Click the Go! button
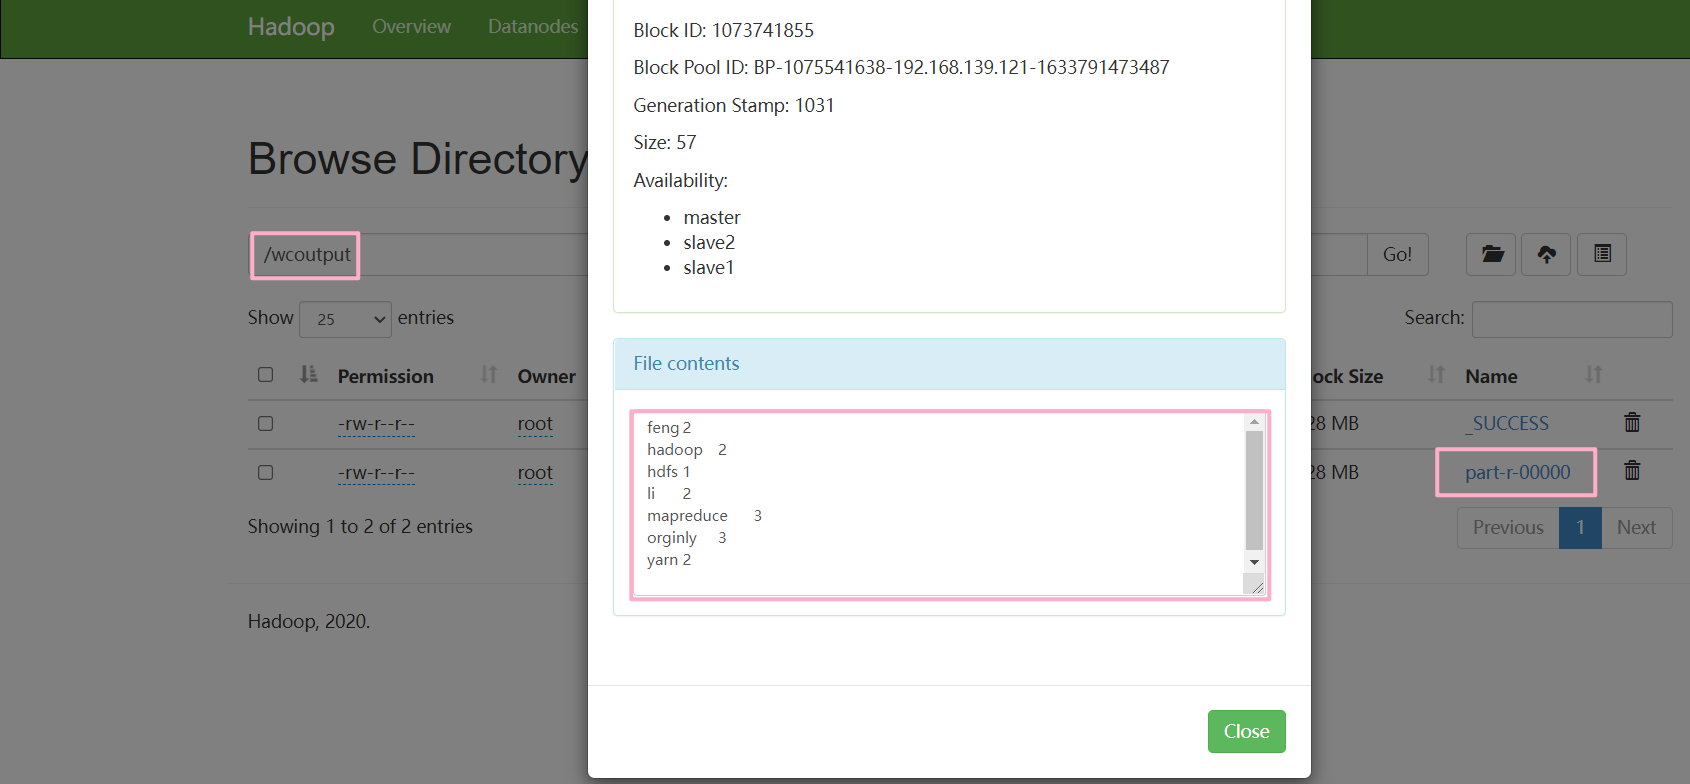Screen dimensions: 1690x784 coord(1397,254)
